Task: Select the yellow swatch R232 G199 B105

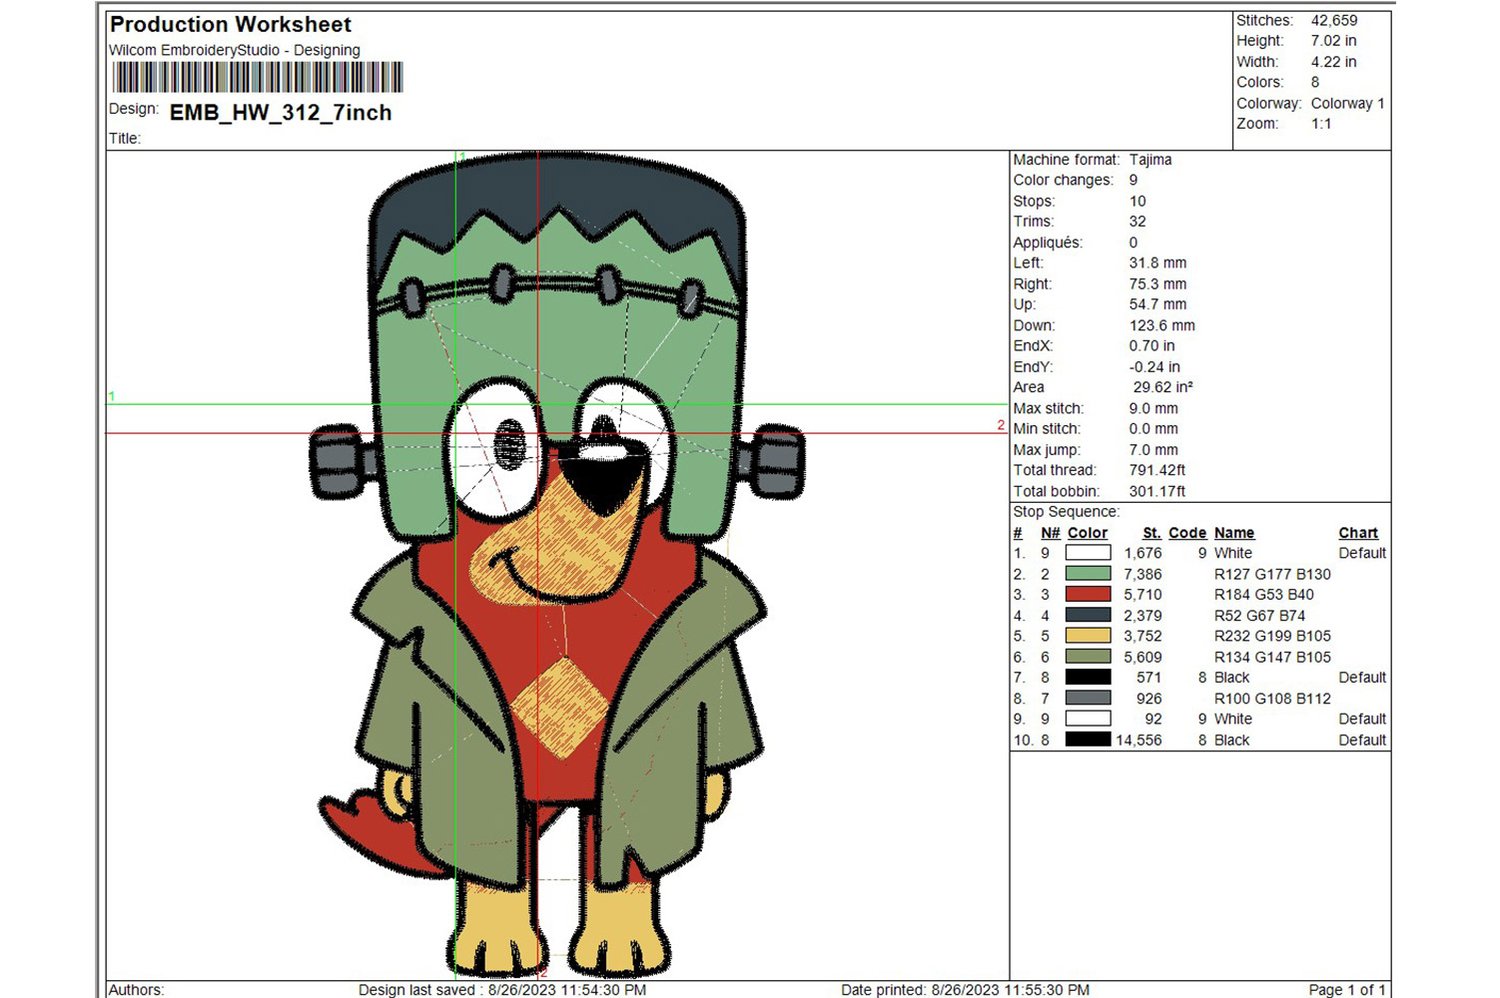Action: pos(1088,636)
